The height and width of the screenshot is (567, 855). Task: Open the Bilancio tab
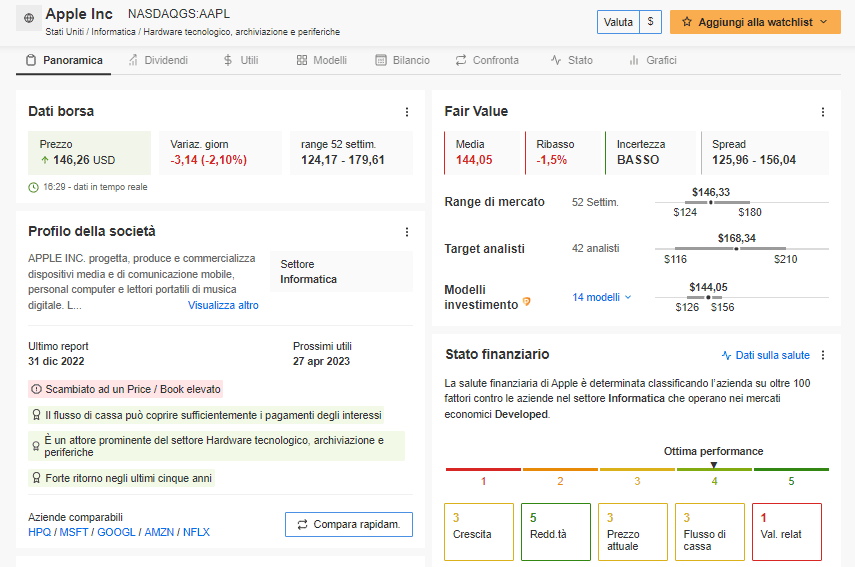coord(402,60)
